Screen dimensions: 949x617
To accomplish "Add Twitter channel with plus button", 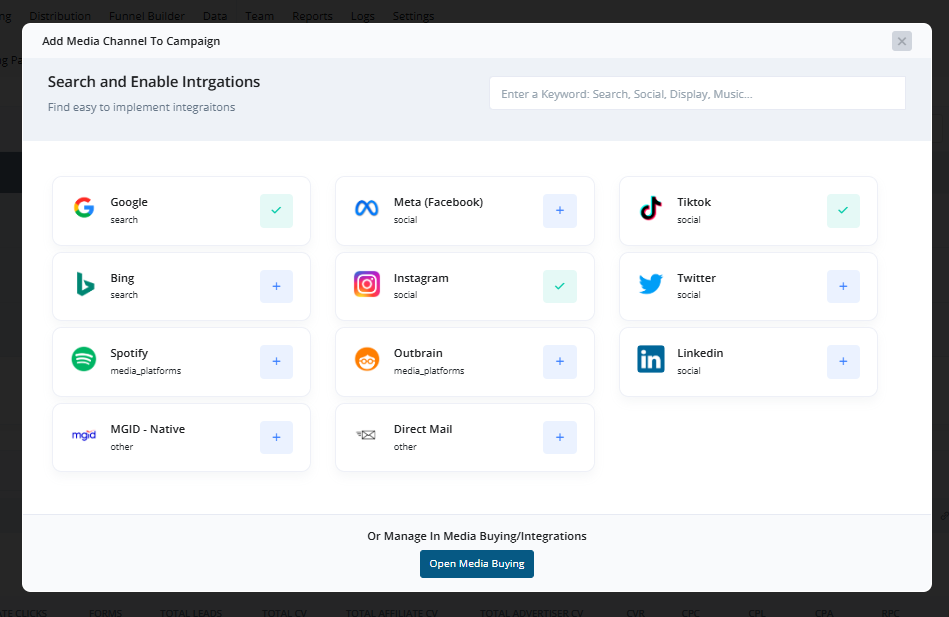I will pos(843,286).
